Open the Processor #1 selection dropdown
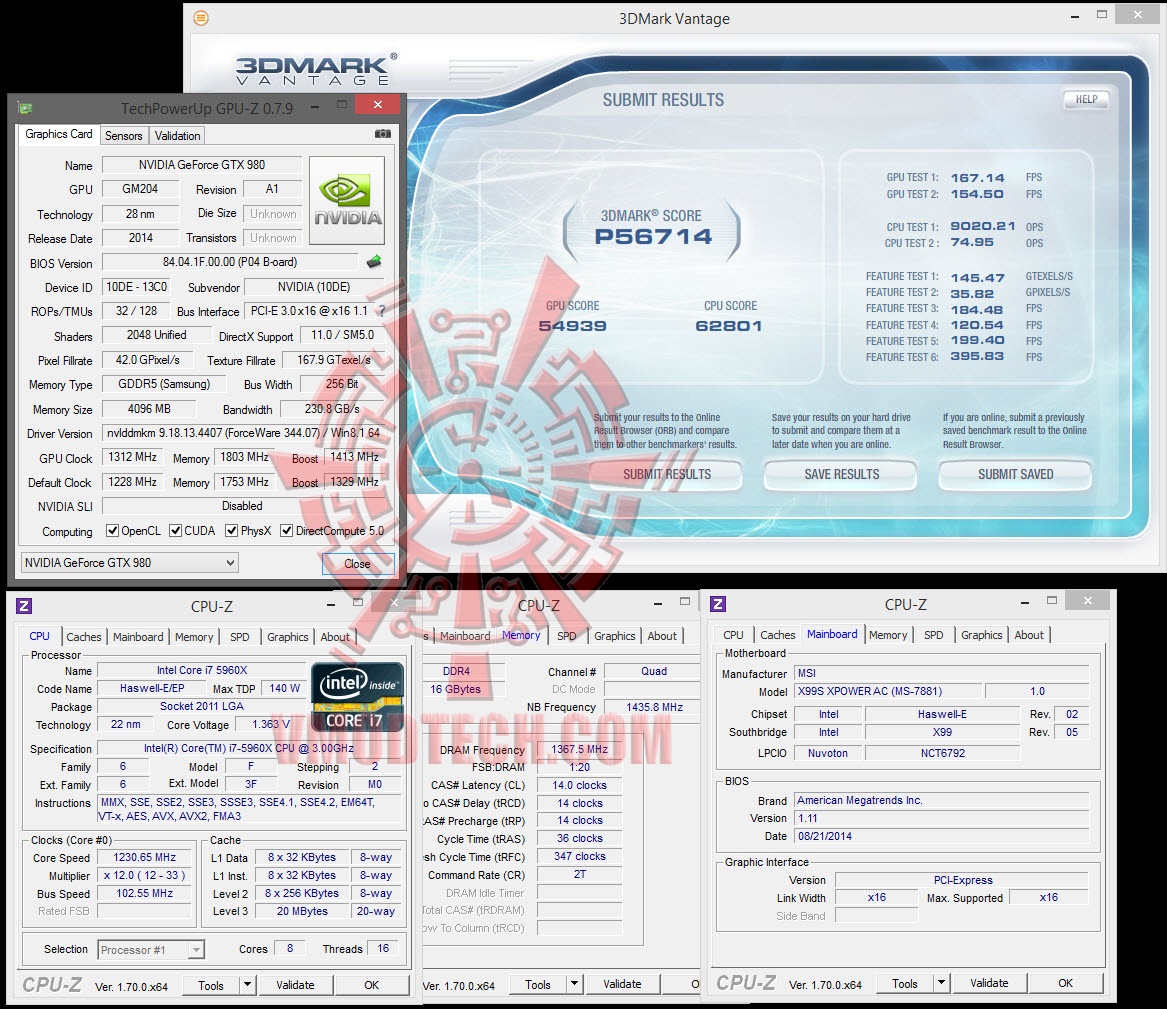This screenshot has width=1167, height=1009. [151, 949]
